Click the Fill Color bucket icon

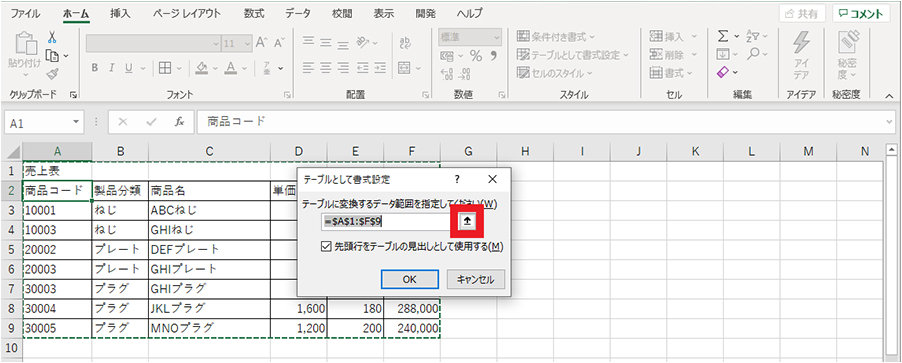(201, 68)
